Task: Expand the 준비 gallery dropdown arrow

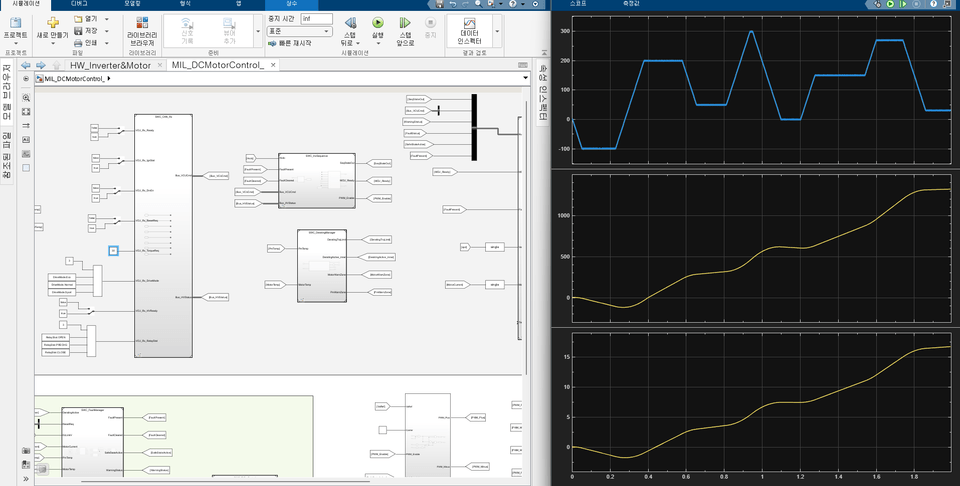Action: 258,31
